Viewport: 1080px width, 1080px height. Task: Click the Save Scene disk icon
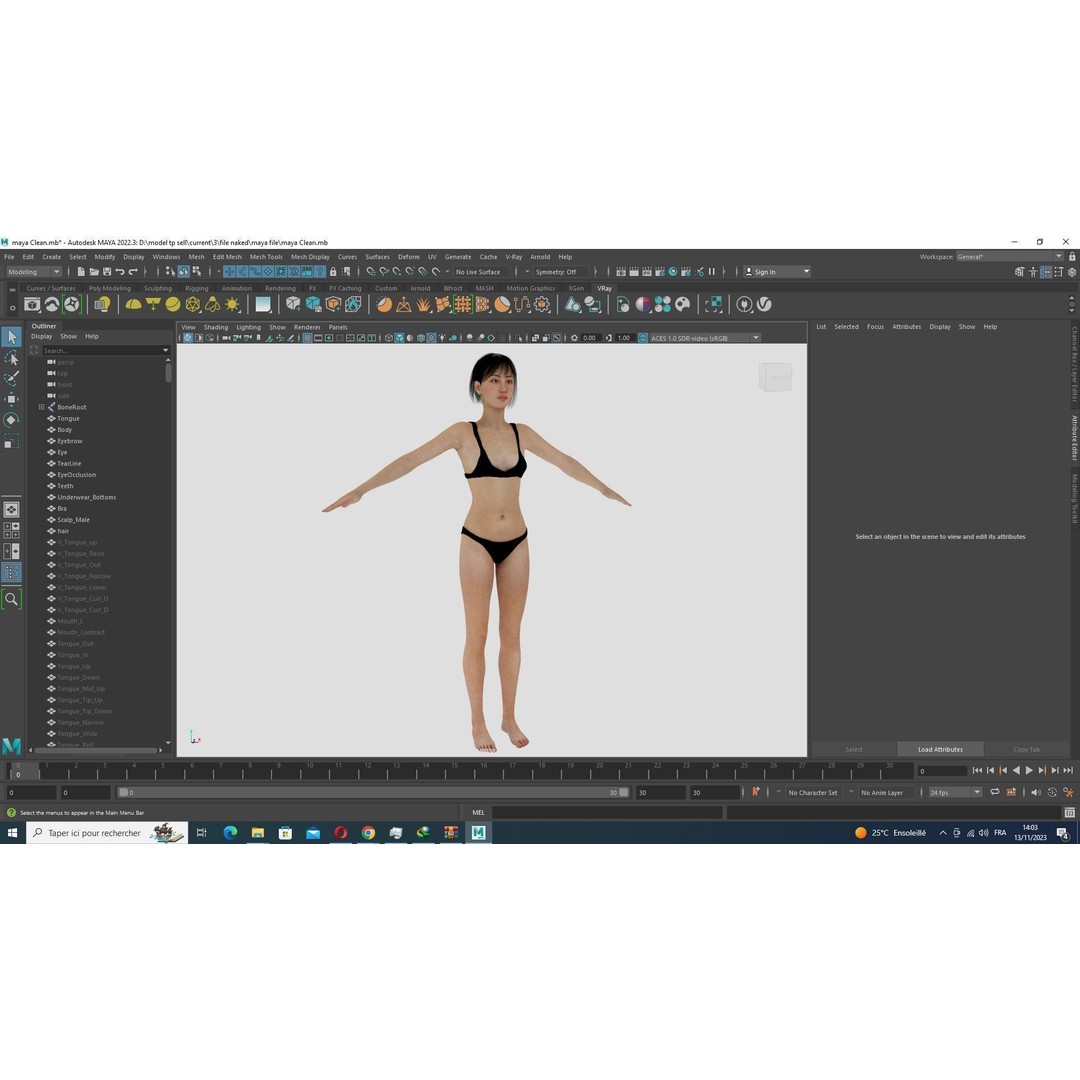[x=107, y=272]
